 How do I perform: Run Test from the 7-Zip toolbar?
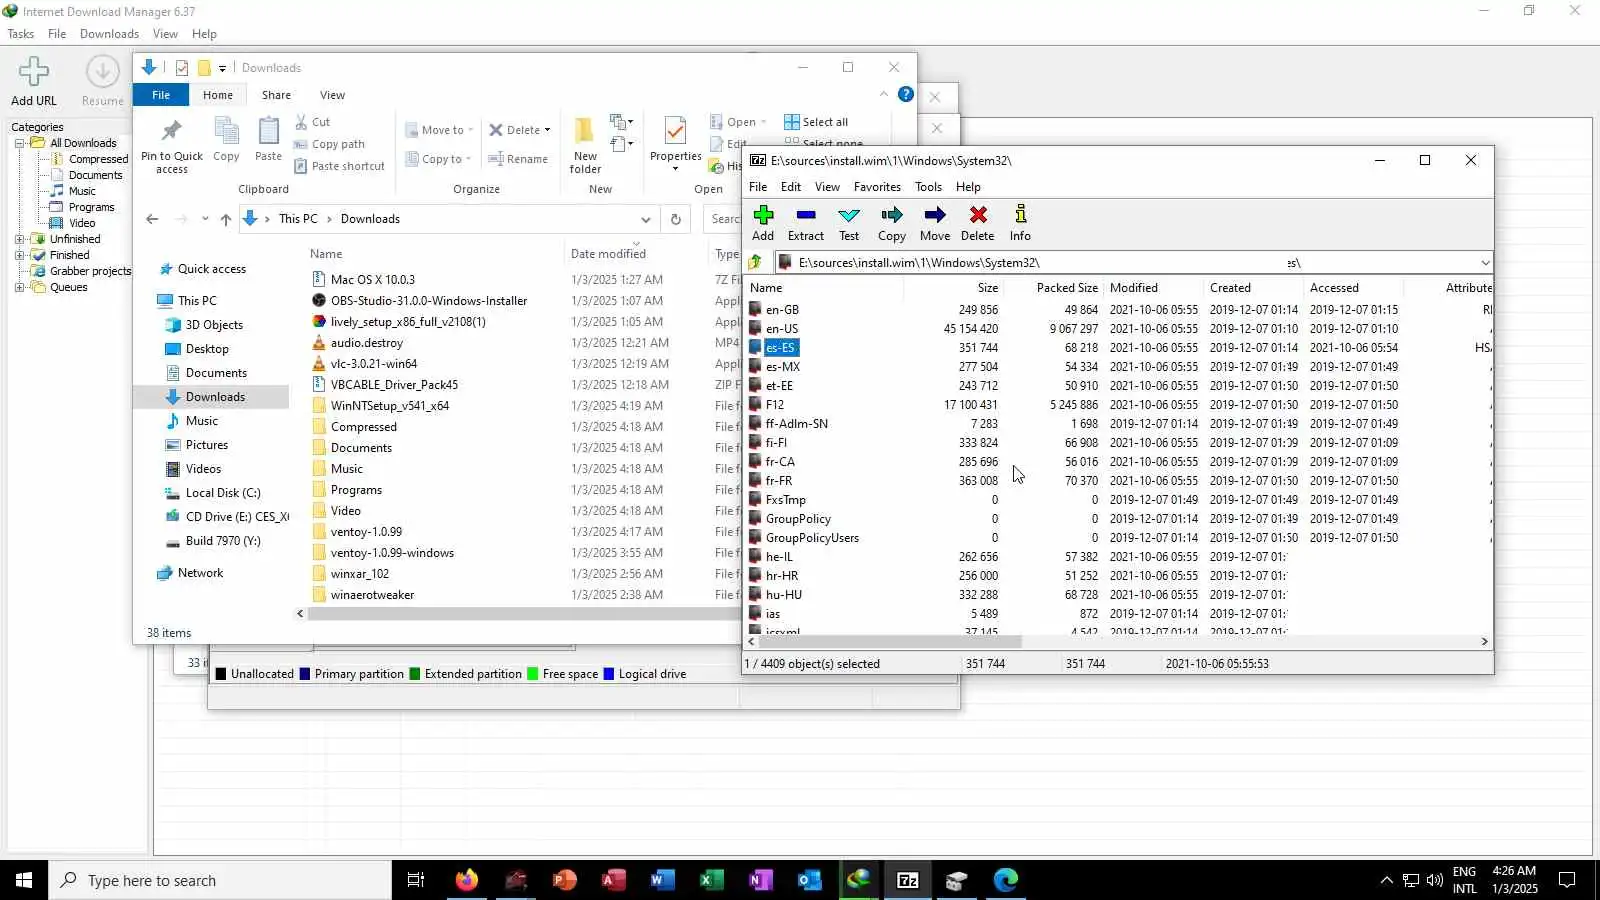[x=849, y=223]
